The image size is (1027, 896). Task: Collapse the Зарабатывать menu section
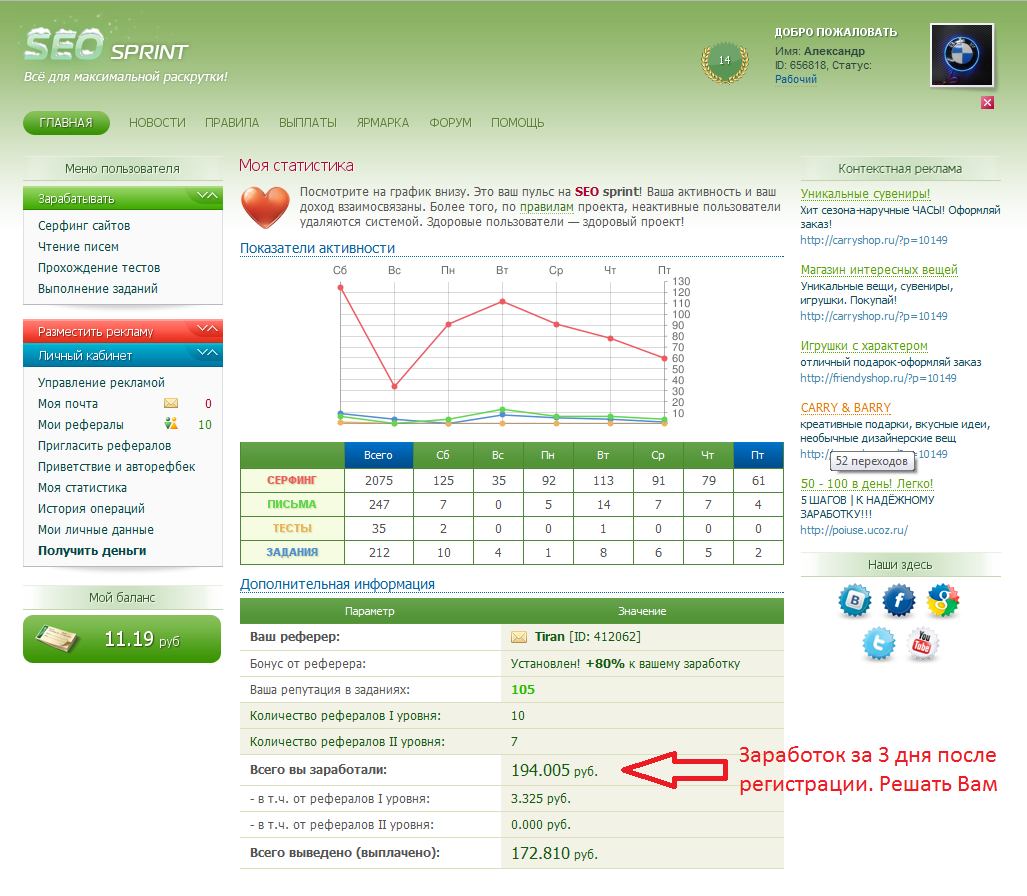123,198
